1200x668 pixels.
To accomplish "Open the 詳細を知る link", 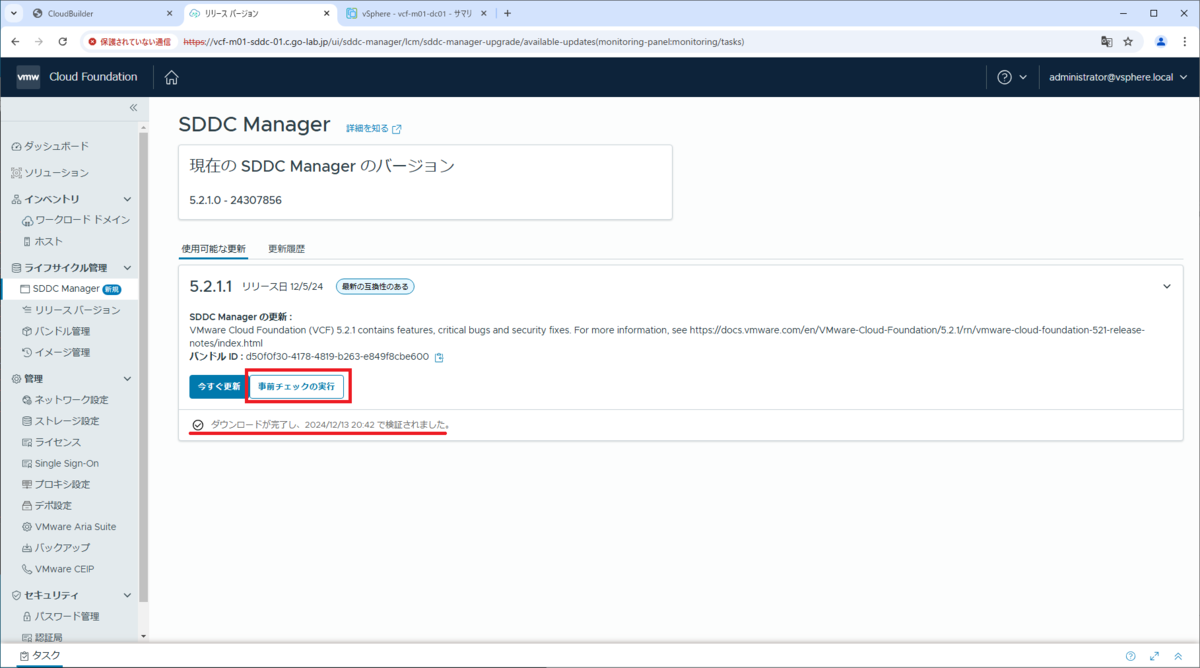I will (373, 129).
